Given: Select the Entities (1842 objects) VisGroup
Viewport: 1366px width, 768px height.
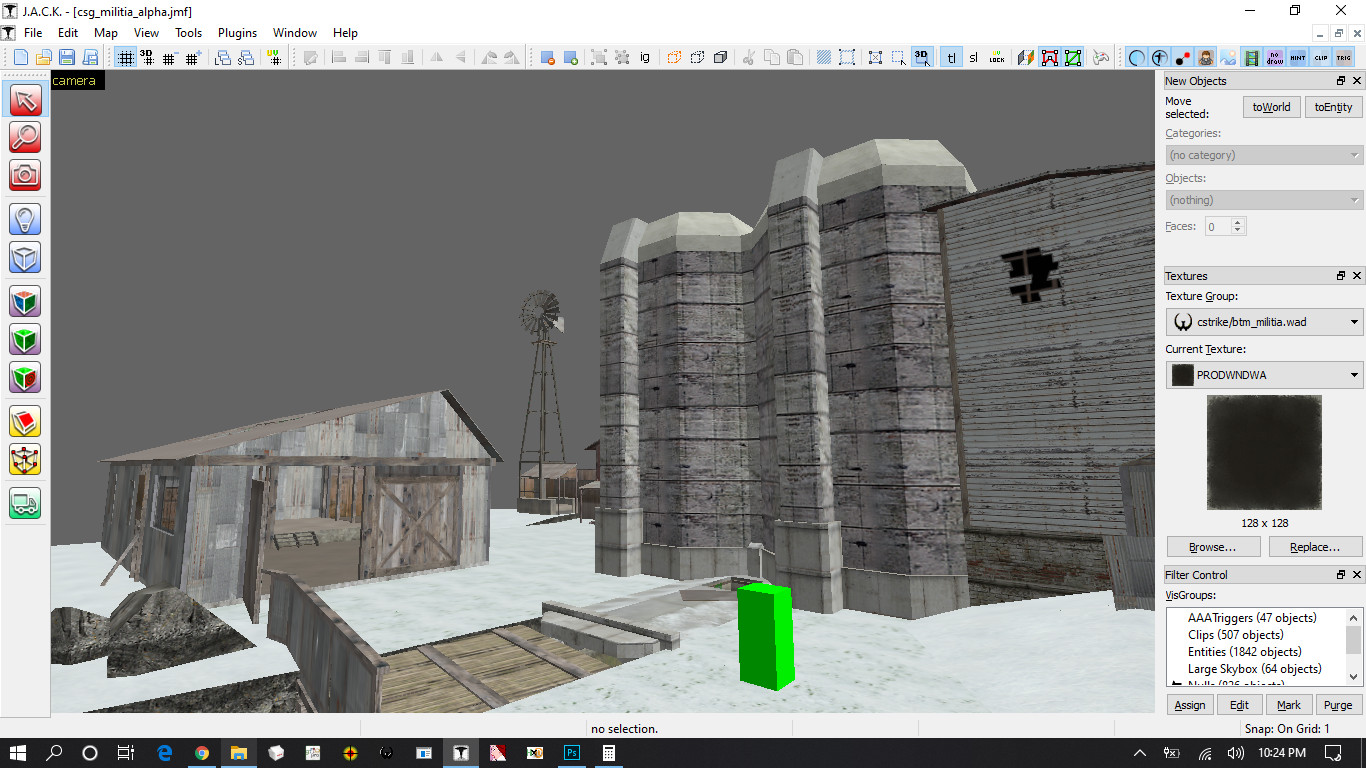Looking at the screenshot, I should pos(1244,652).
